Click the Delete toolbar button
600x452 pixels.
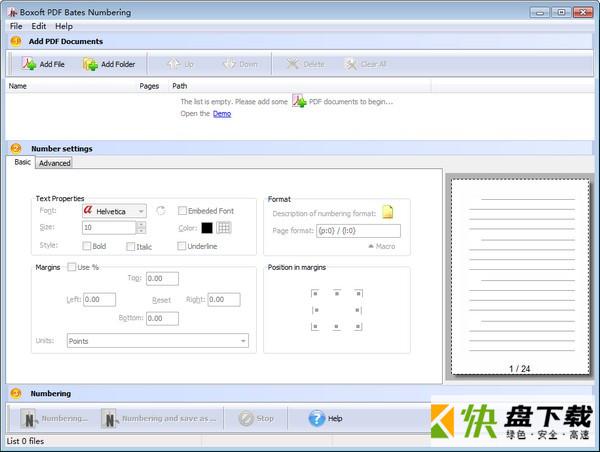click(305, 64)
